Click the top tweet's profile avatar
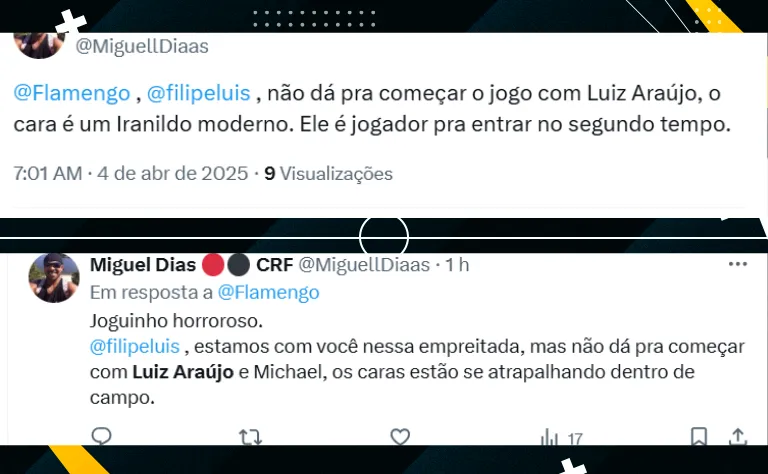Image resolution: width=768 pixels, height=474 pixels. (39, 45)
